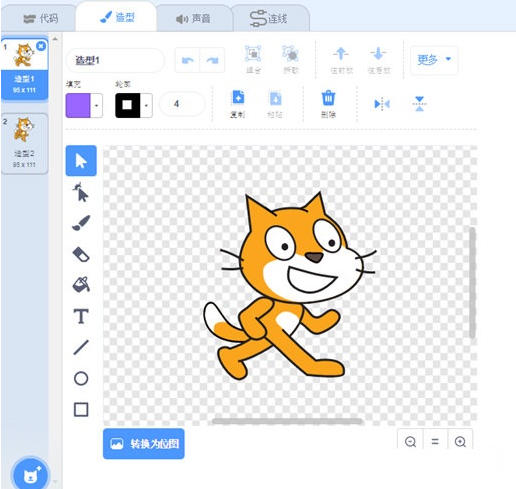This screenshot has height=489, width=516.
Task: Click the Copy icon
Action: tap(238, 104)
